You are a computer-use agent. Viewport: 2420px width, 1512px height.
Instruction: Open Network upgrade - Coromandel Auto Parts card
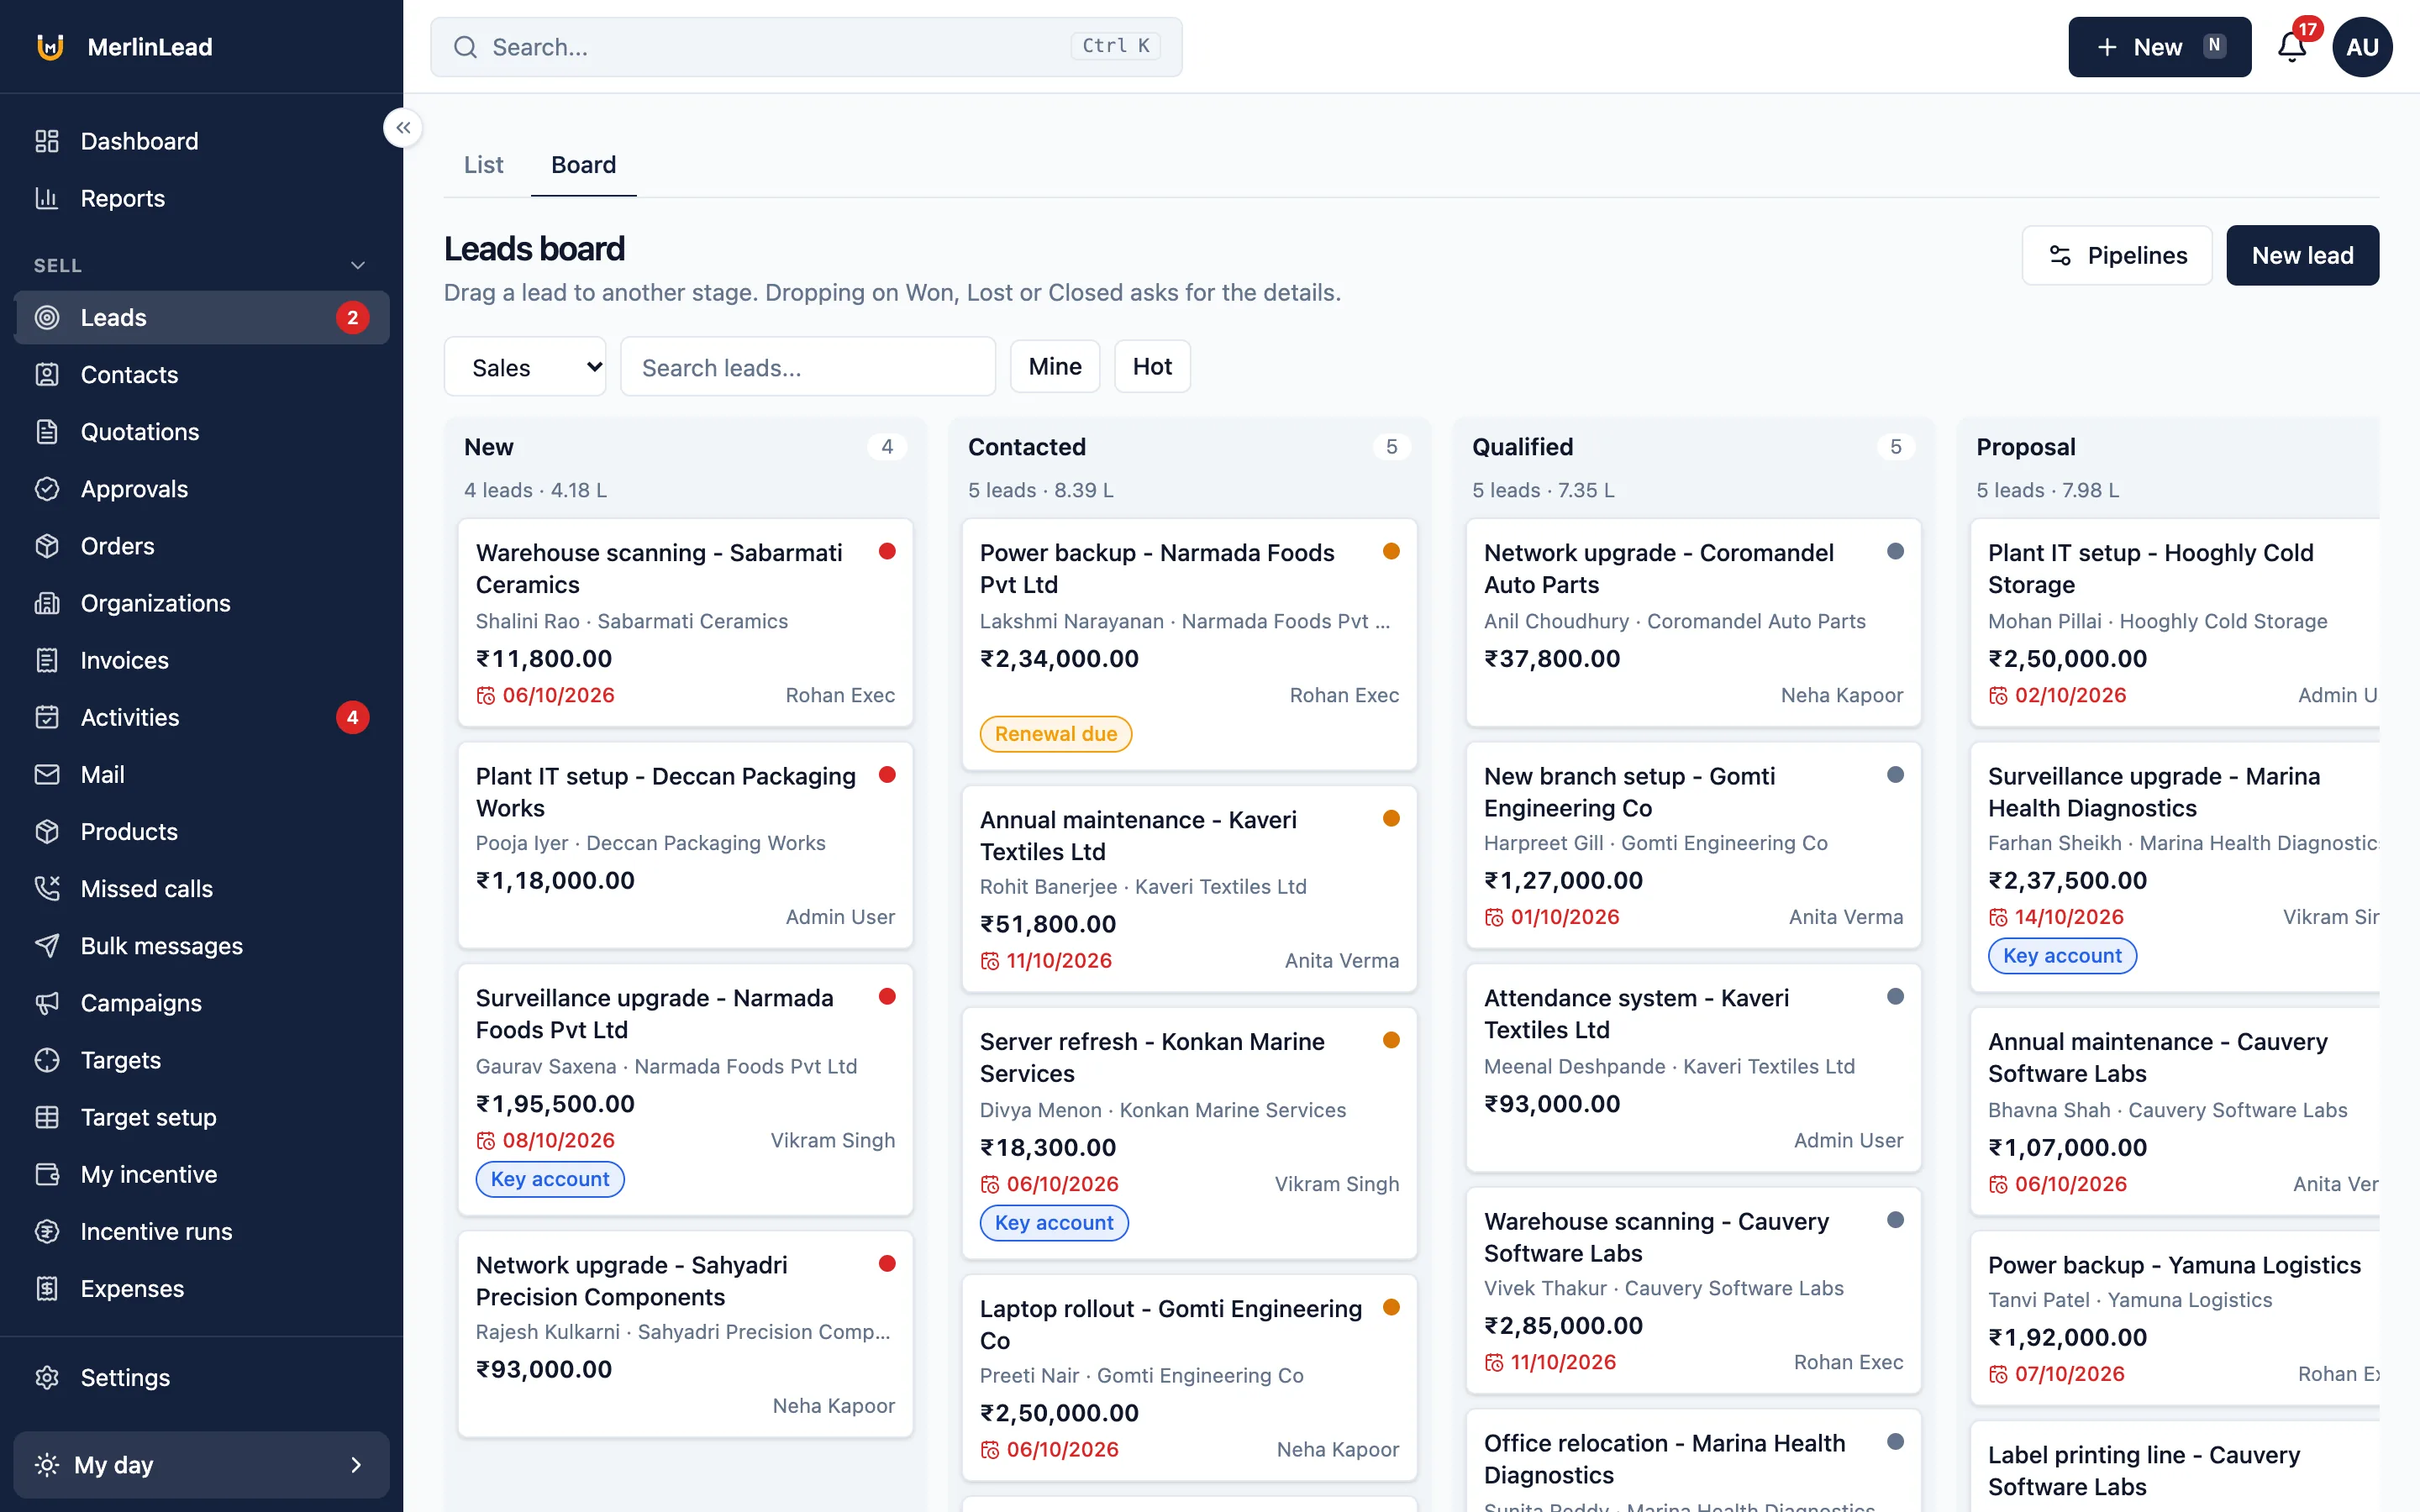[1693, 621]
